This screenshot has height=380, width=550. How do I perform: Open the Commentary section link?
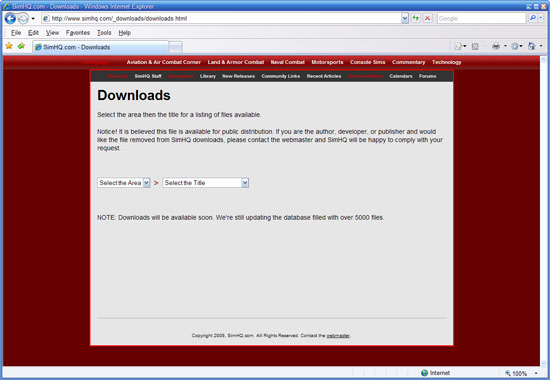point(408,62)
